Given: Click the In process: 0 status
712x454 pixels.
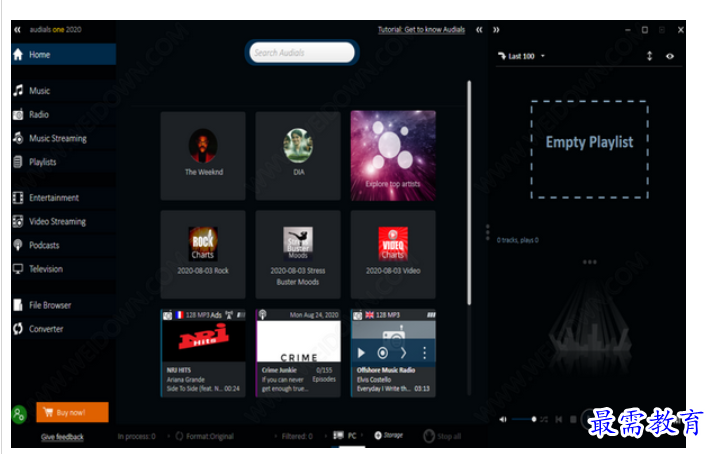Looking at the screenshot, I should 137,436.
